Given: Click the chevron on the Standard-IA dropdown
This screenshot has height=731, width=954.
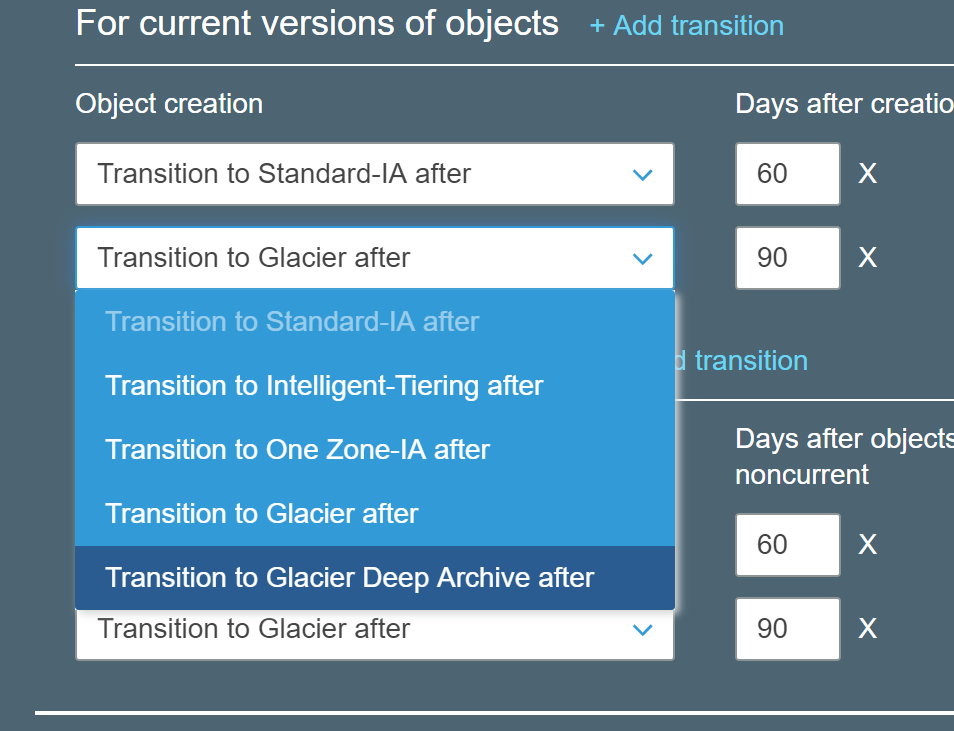Looking at the screenshot, I should tap(643, 174).
